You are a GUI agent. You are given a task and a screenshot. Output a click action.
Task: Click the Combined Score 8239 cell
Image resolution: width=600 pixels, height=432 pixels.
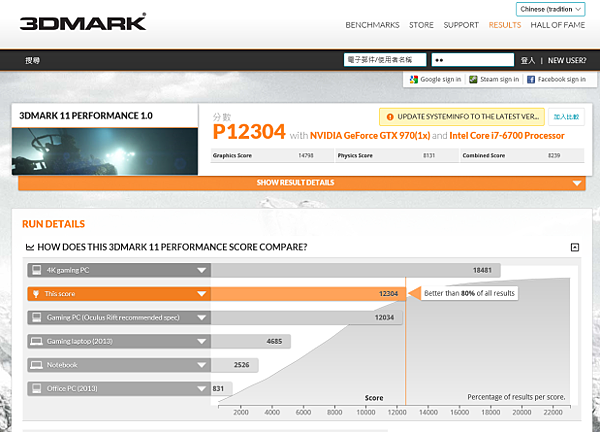pos(522,155)
